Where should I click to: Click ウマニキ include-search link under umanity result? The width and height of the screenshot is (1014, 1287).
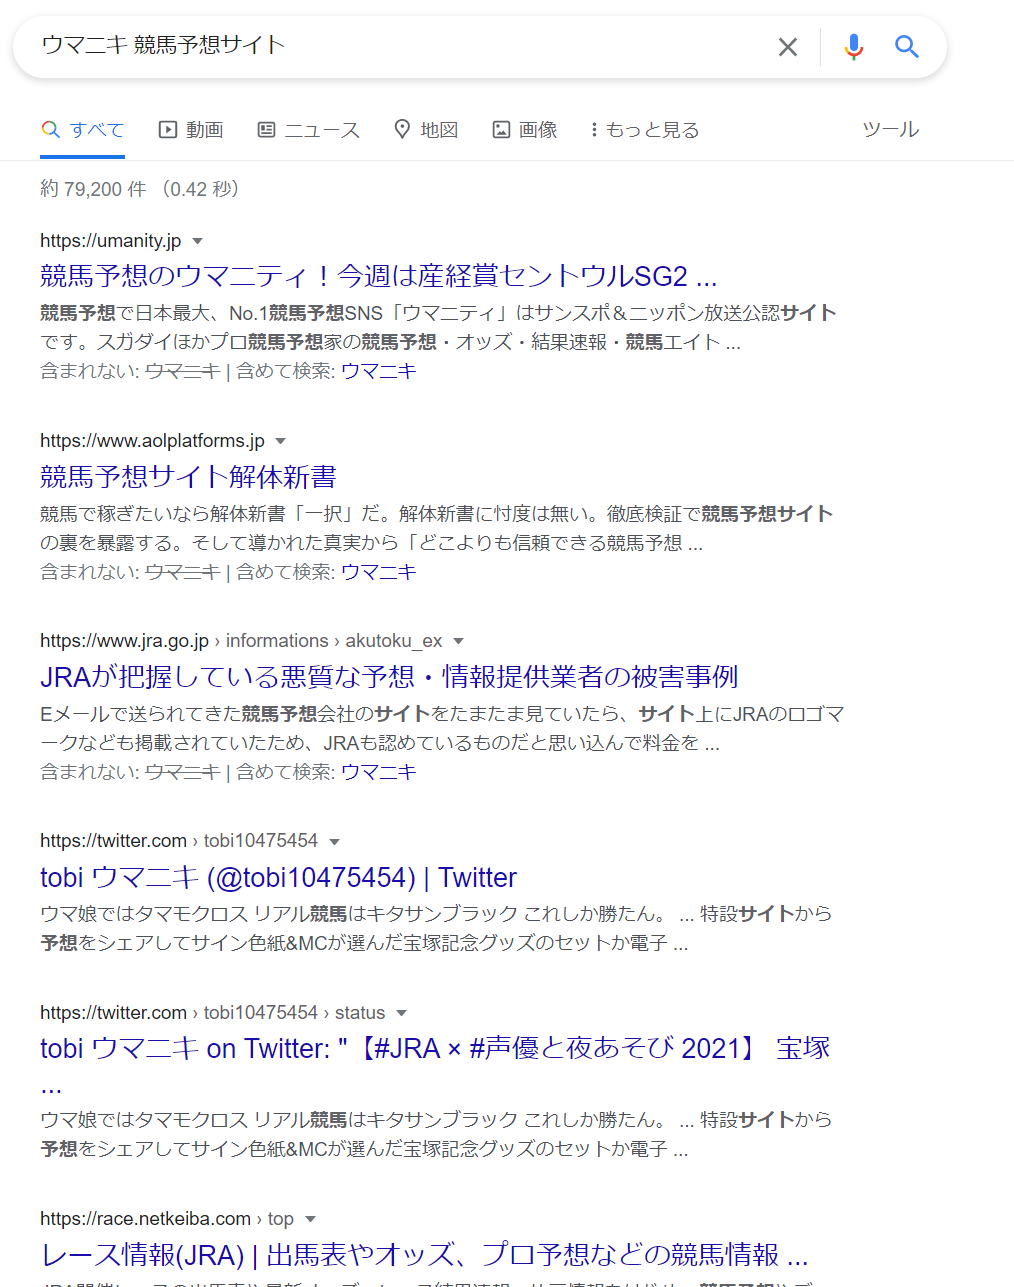(378, 371)
